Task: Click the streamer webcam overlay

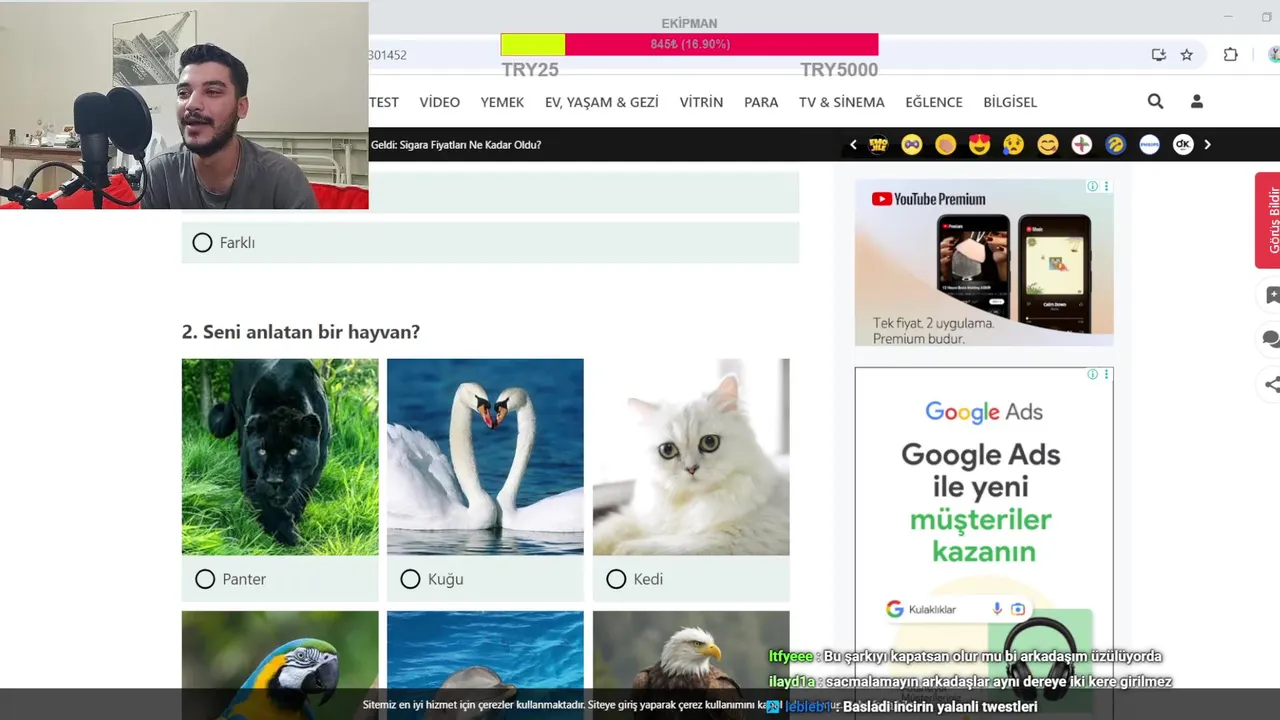Action: tap(184, 105)
